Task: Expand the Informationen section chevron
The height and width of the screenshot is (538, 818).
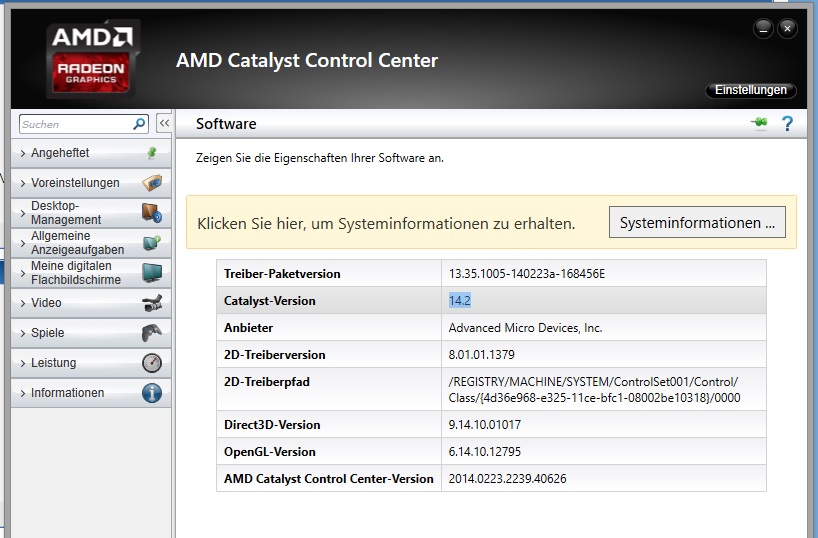Action: click(x=23, y=393)
